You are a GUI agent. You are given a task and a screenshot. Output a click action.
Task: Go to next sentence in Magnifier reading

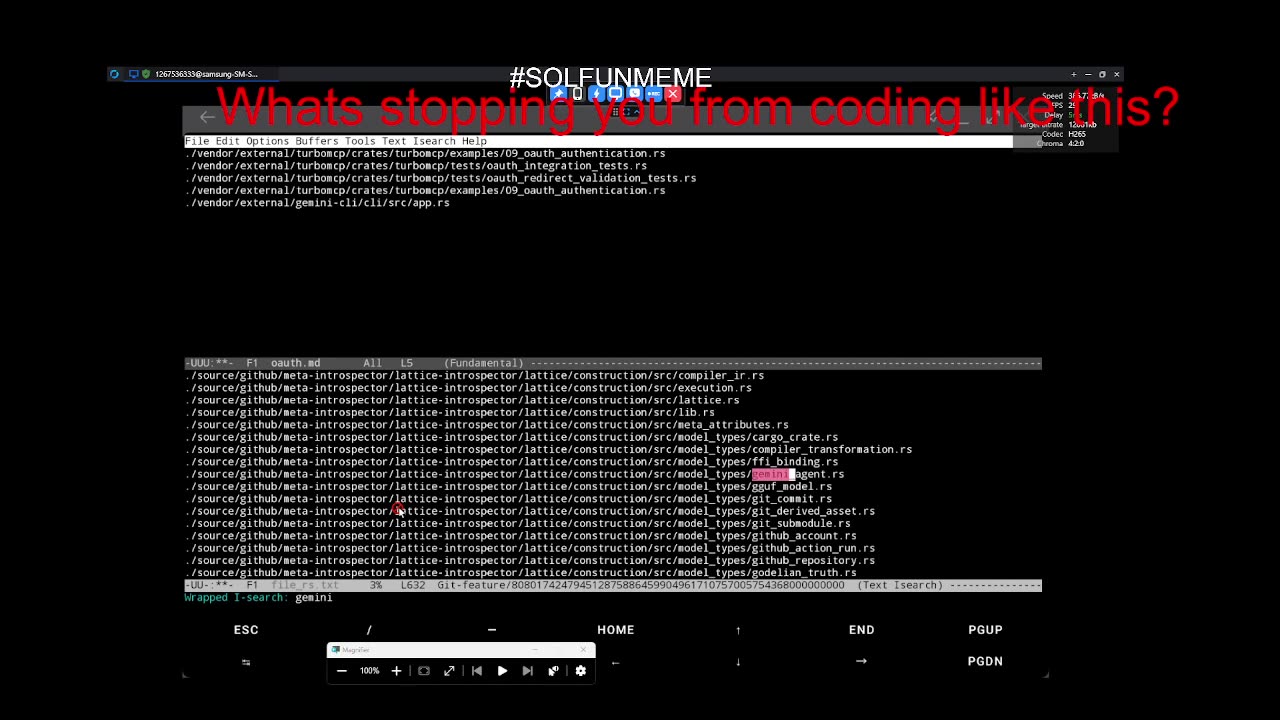(x=528, y=671)
